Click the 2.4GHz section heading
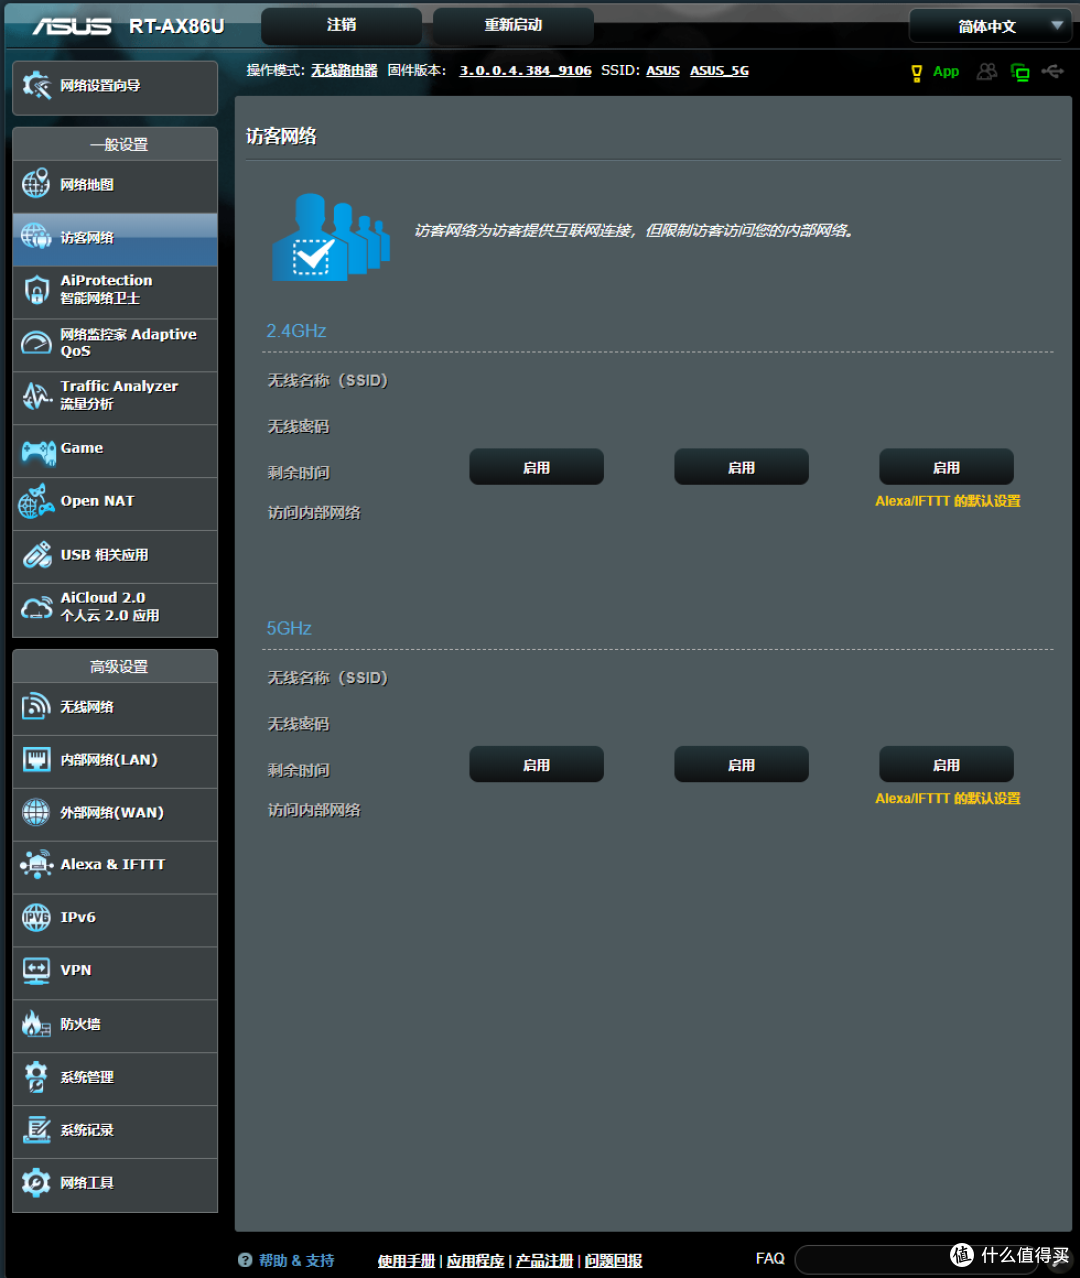Image resolution: width=1080 pixels, height=1278 pixels. [x=296, y=331]
